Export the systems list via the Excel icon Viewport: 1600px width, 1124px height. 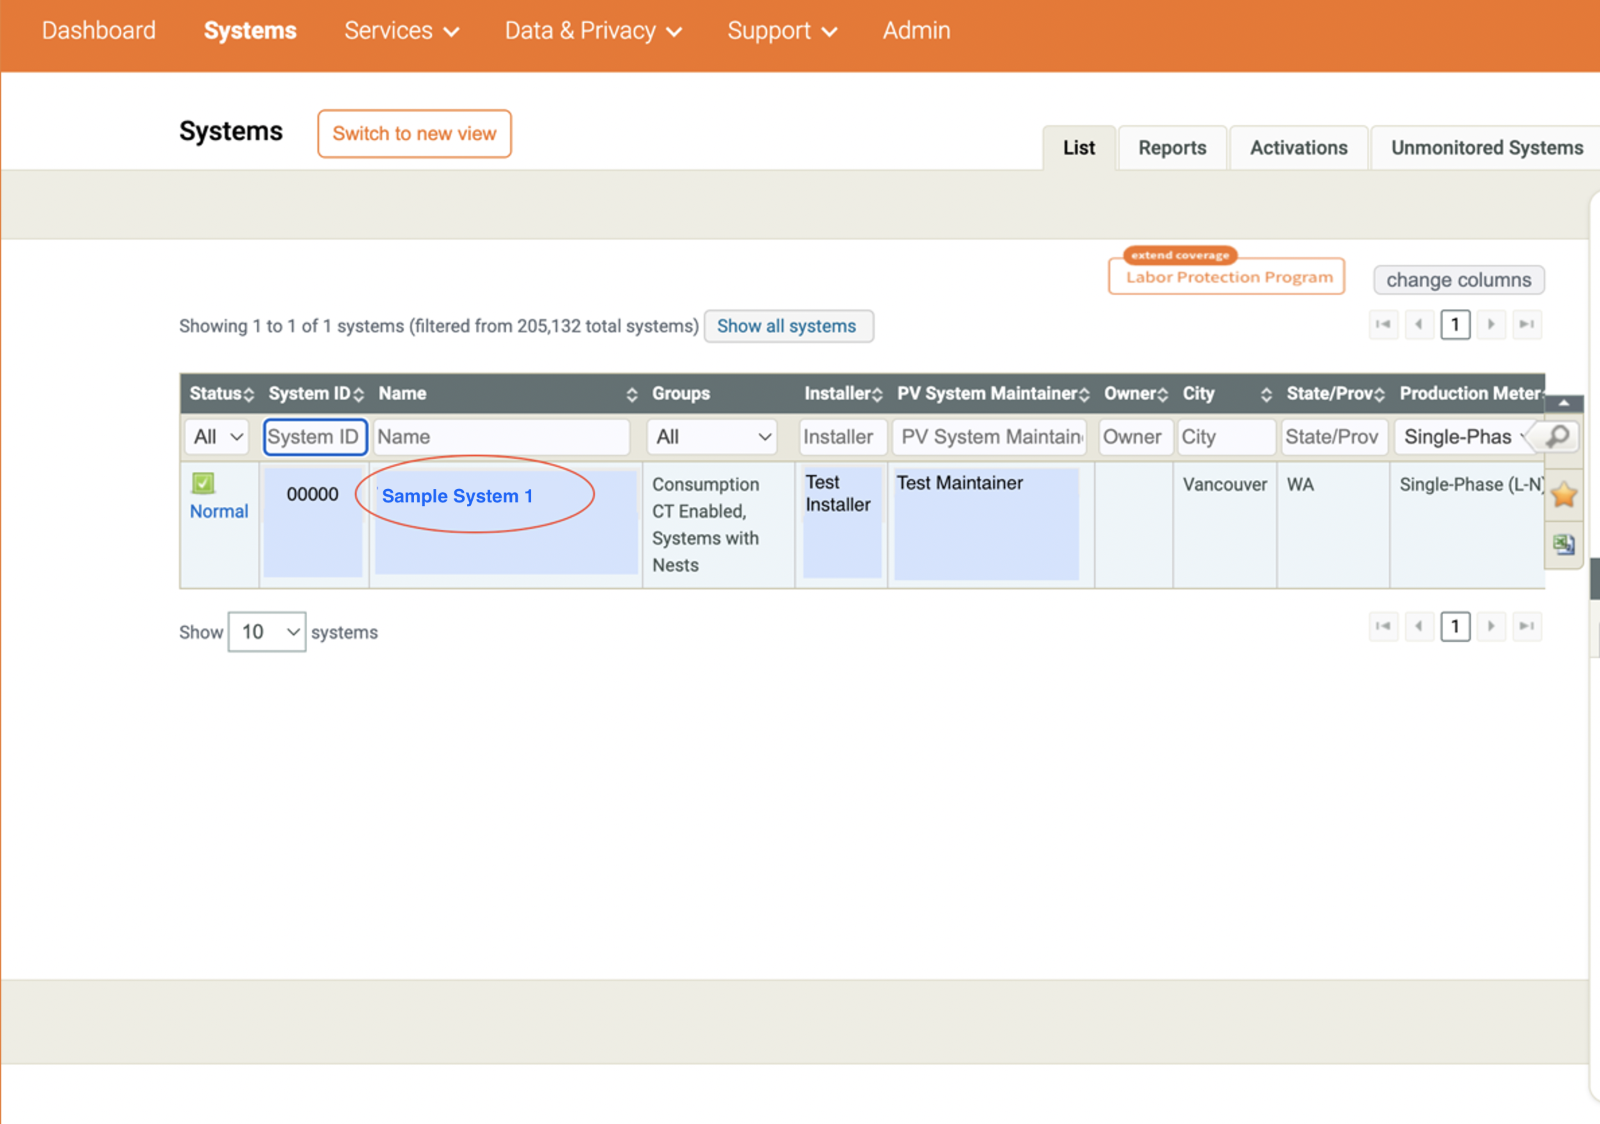coord(1563,545)
